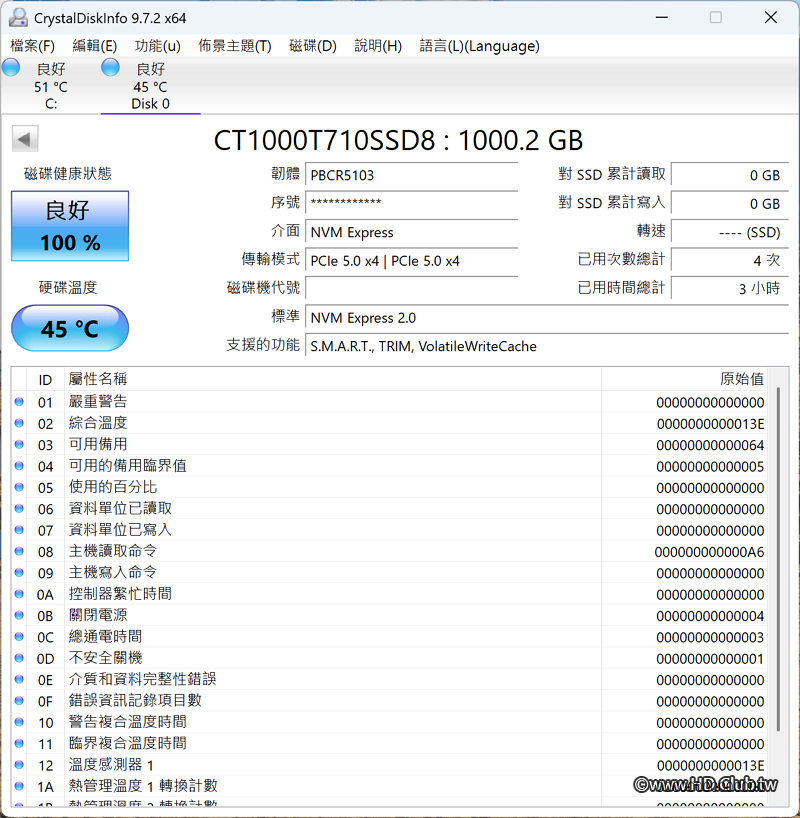800x818 pixels.
Task: Click the 對 SSD 累計寫入 value 0 GB
Action: point(730,203)
